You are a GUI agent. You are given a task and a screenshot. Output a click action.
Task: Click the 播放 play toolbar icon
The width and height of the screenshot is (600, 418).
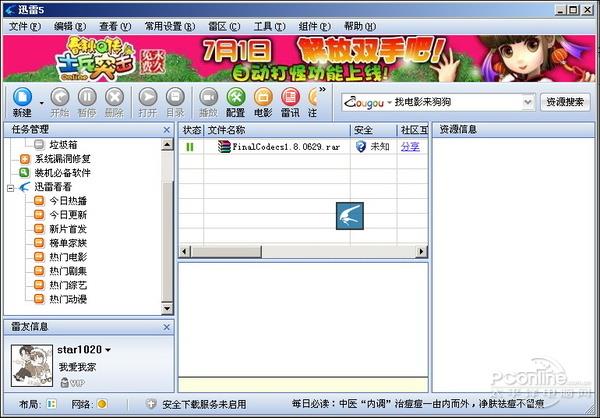coord(208,102)
